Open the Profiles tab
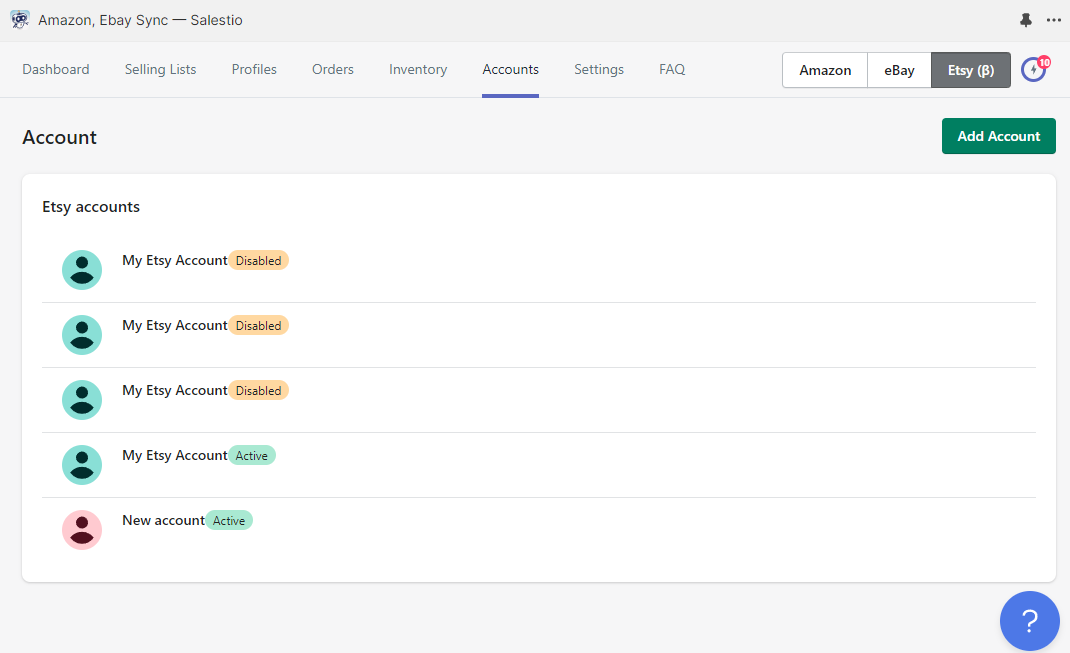Screen dimensions: 1070x653 254,70
